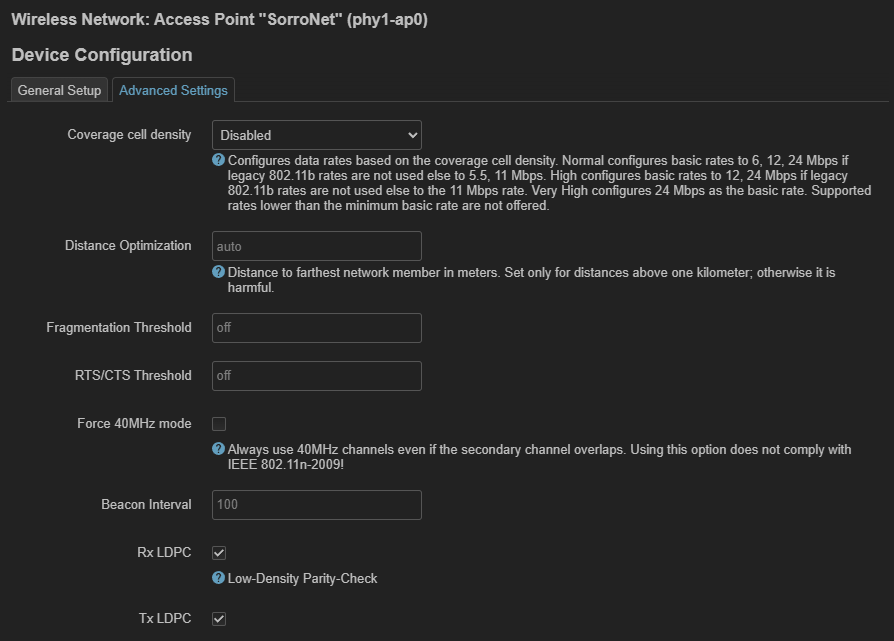The image size is (894, 641).
Task: Click the "Rx LDPC" label text
Action: coord(164,553)
